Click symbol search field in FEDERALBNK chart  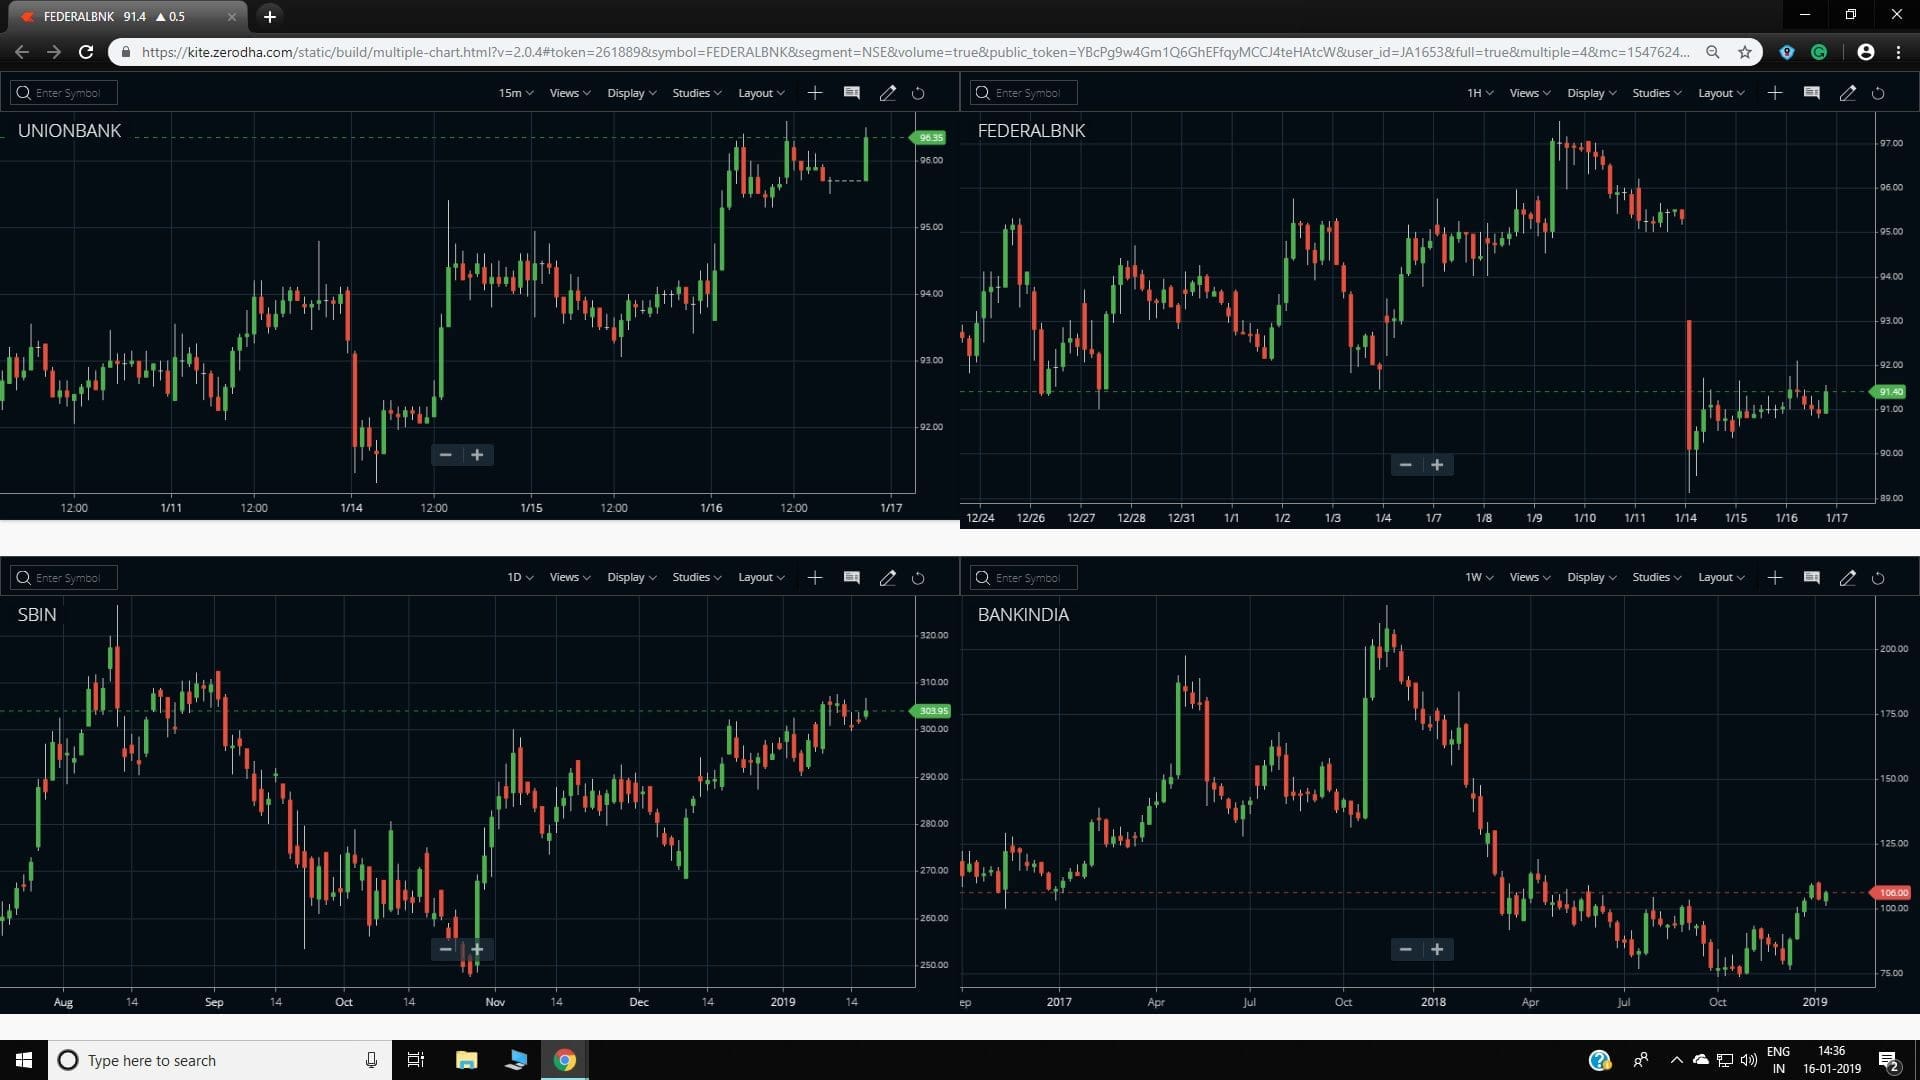(x=1024, y=93)
